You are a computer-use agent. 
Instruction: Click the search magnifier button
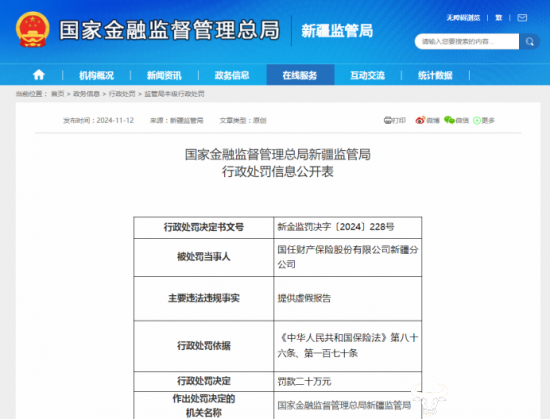pos(529,42)
